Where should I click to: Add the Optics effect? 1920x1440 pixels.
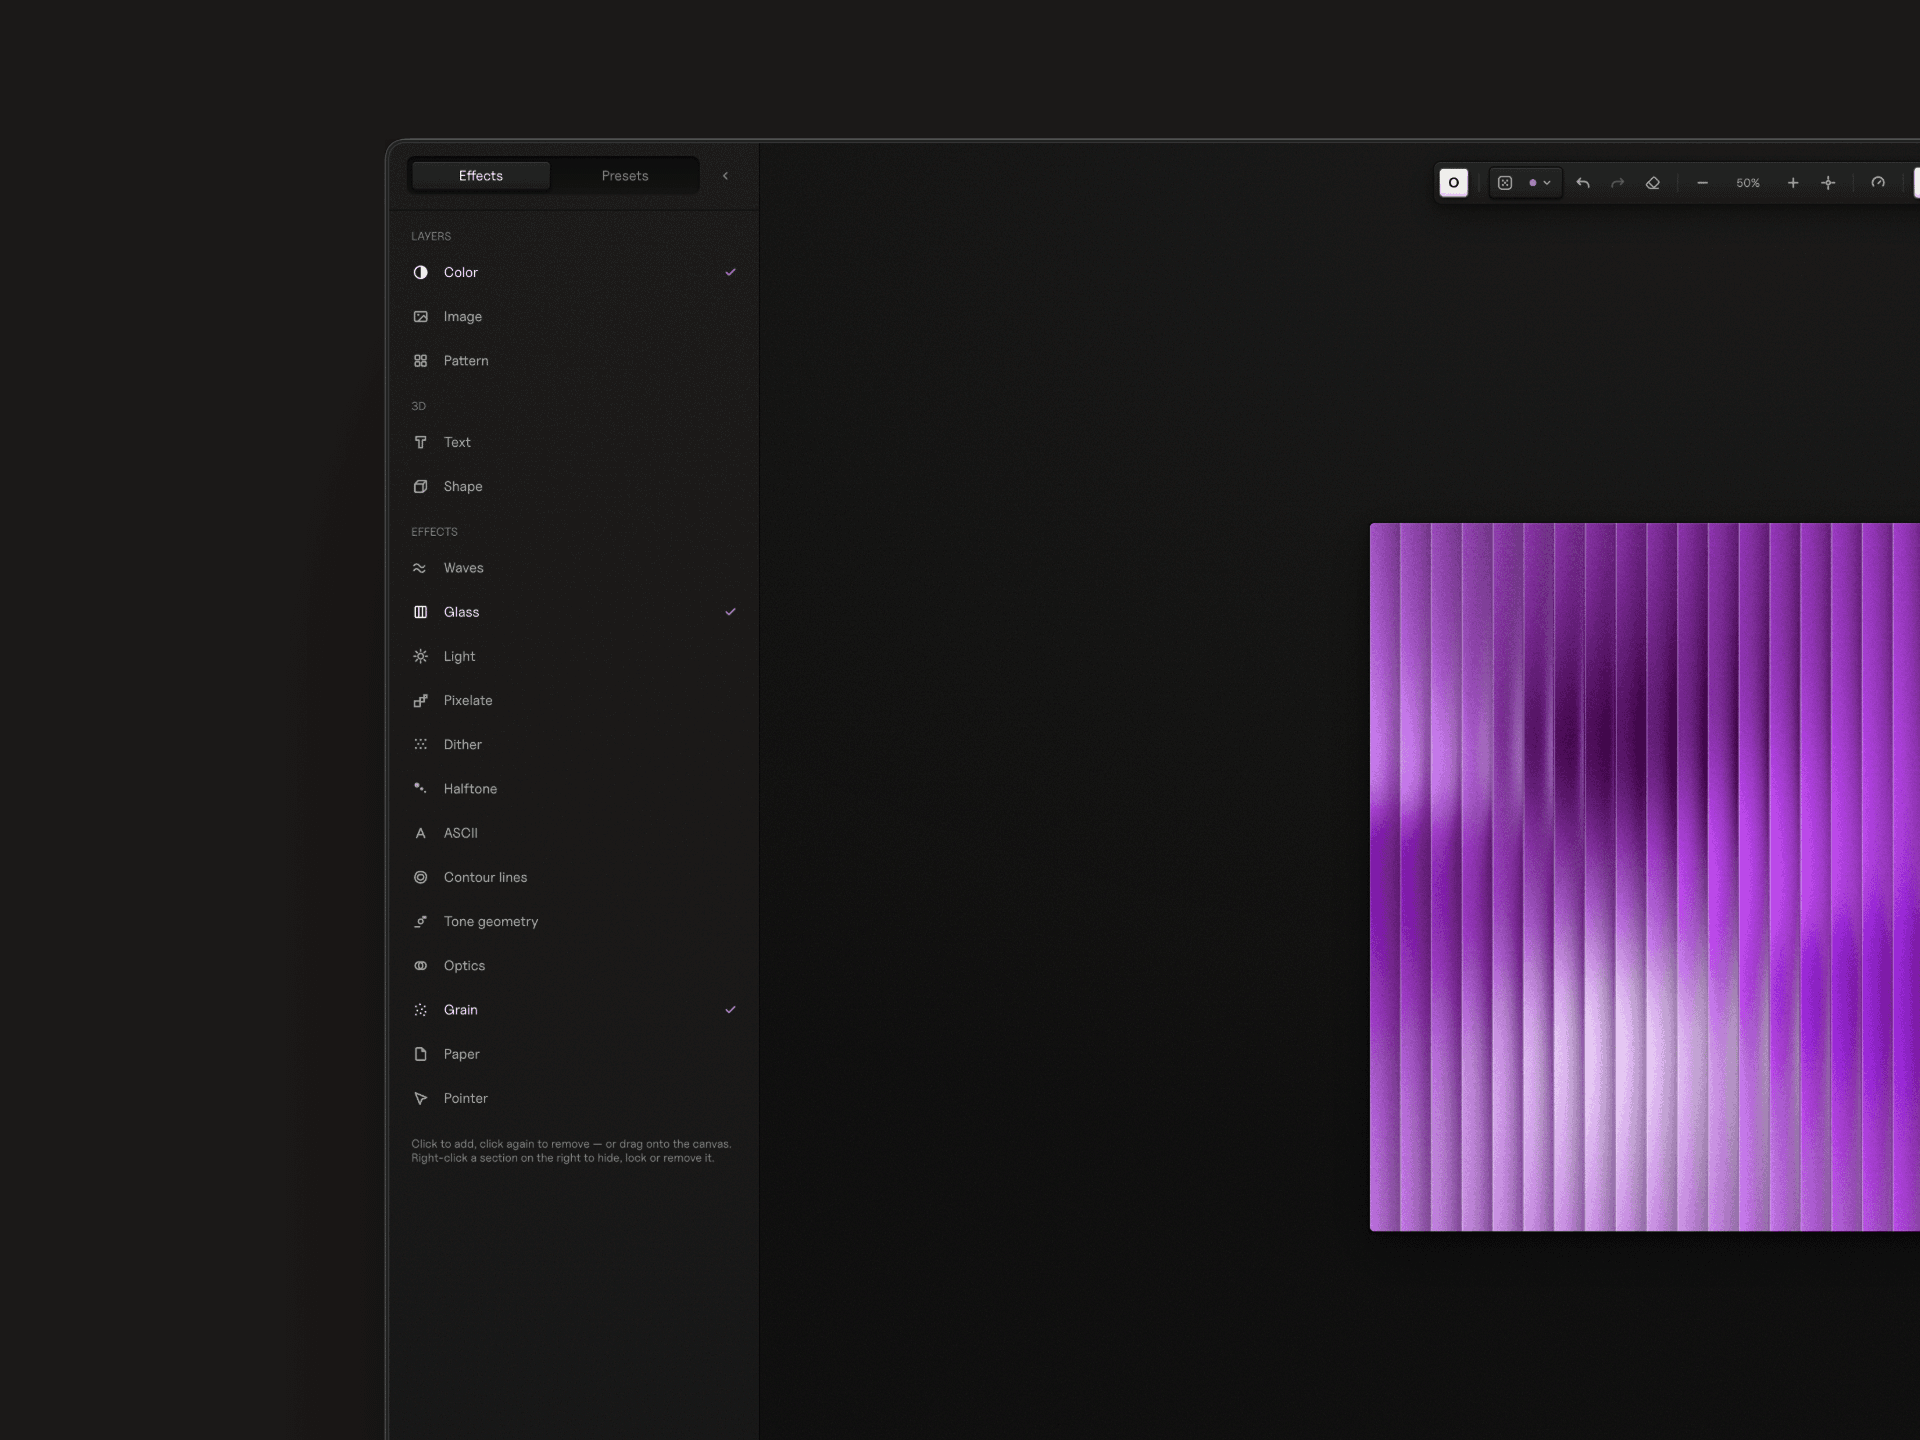pyautogui.click(x=574, y=965)
